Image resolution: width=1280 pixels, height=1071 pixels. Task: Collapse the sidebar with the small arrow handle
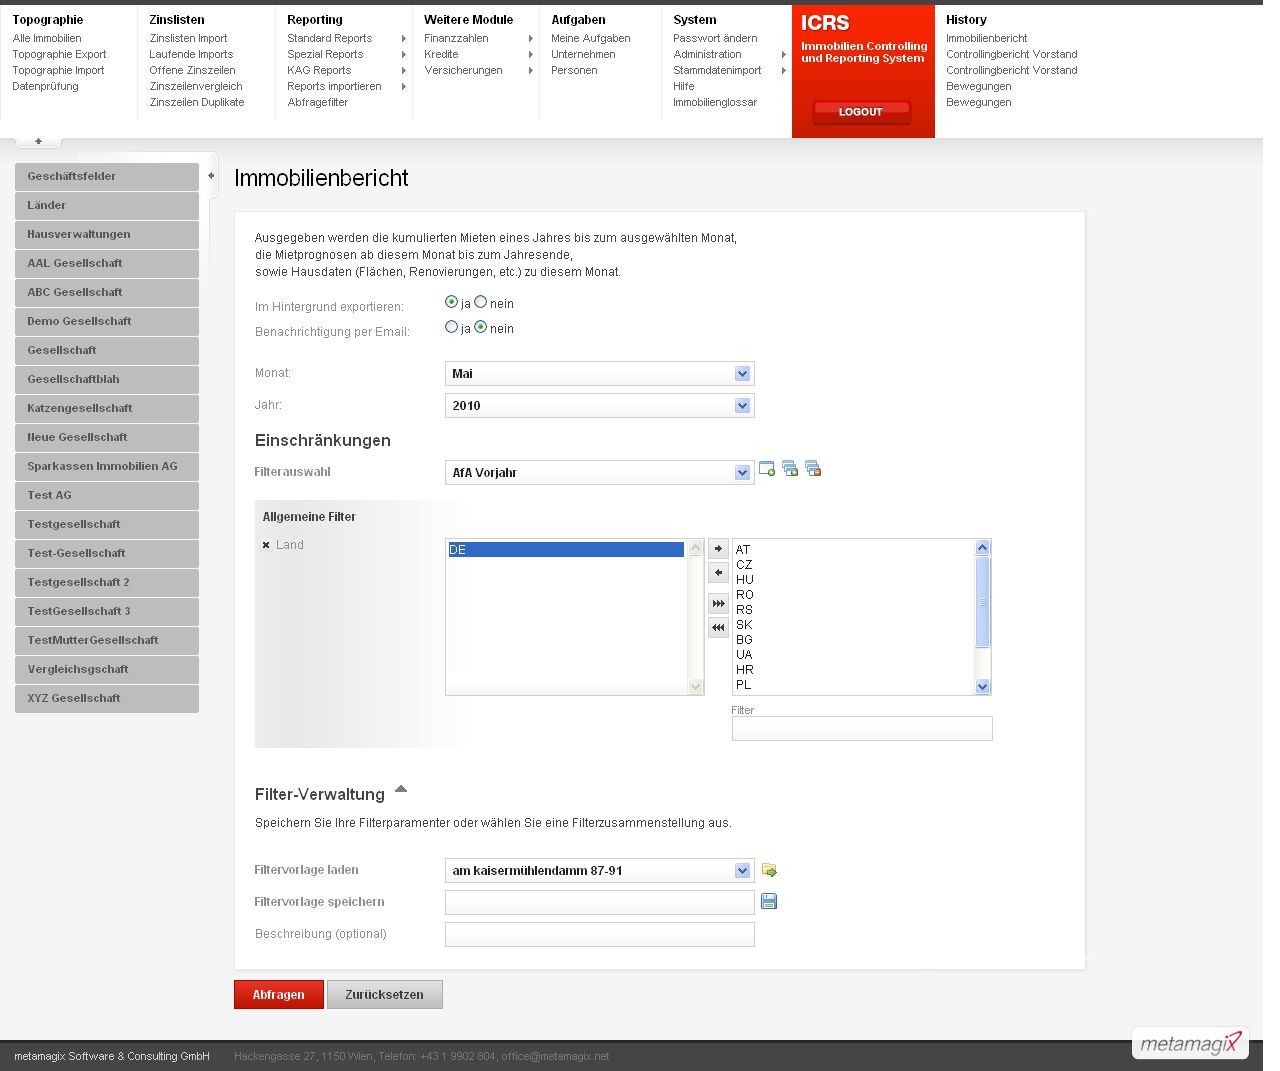[x=211, y=176]
